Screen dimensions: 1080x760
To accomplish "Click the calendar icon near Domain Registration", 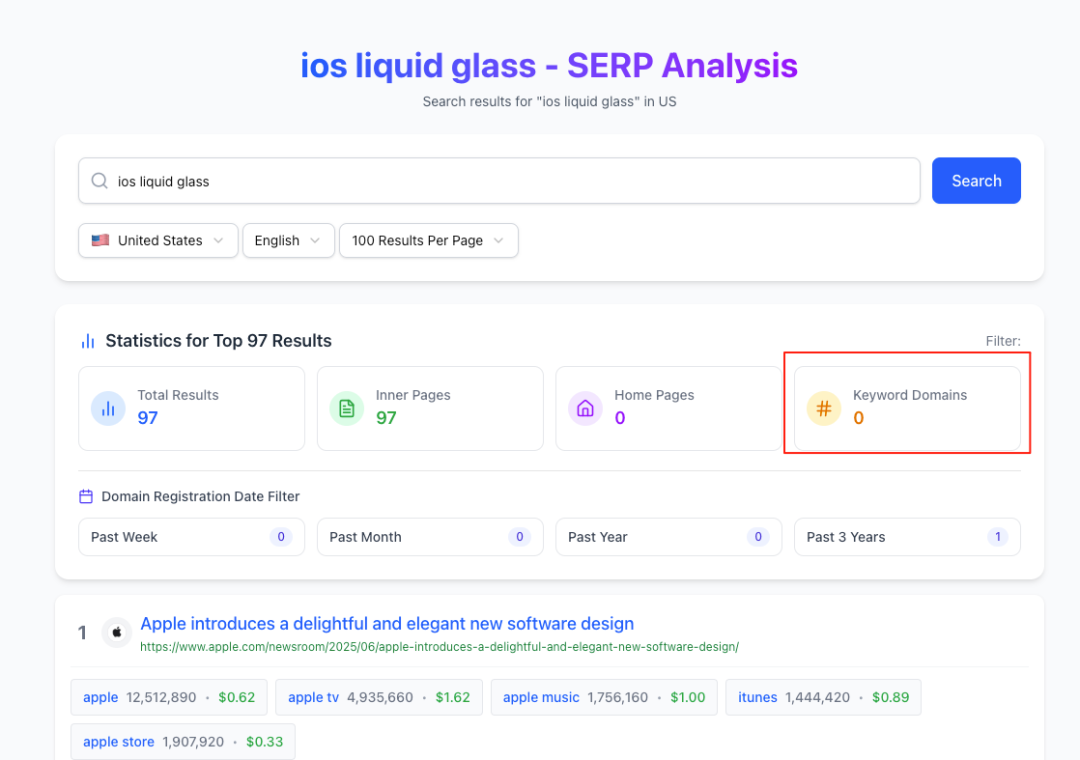I will [86, 496].
